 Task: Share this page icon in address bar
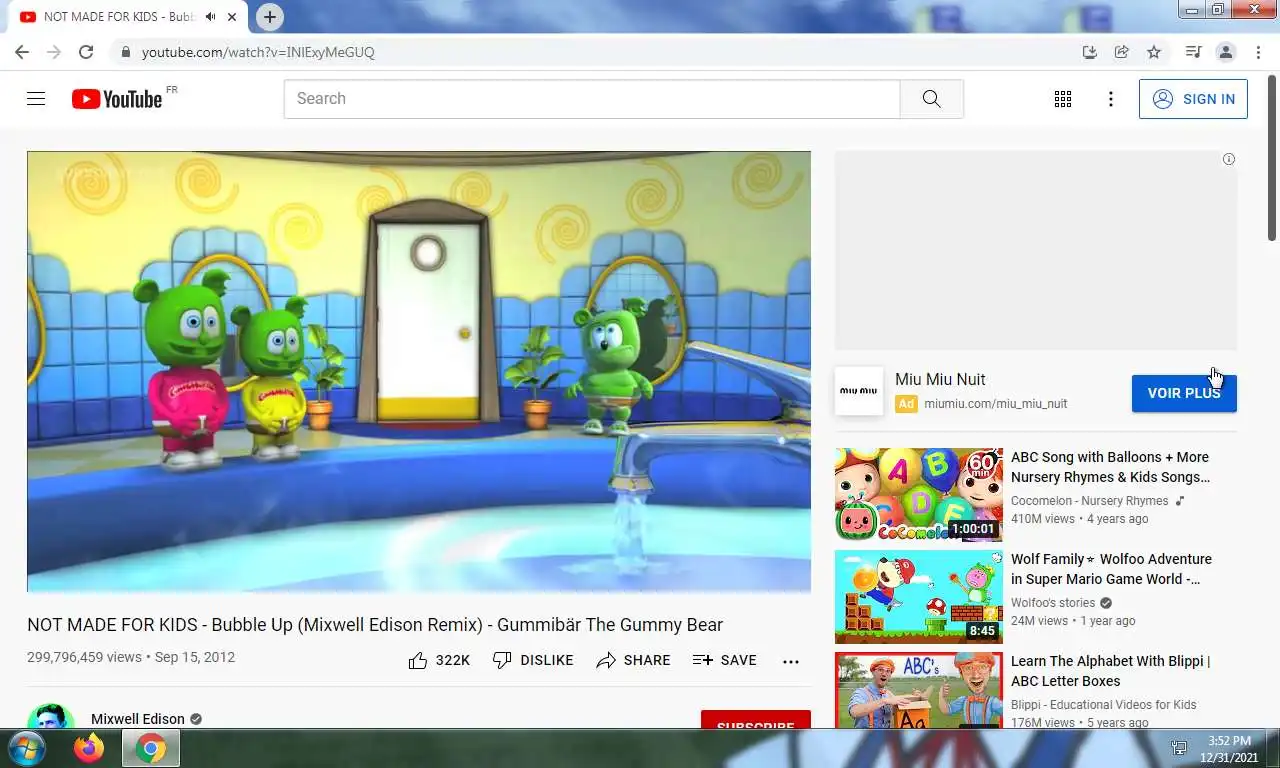pyautogui.click(x=1122, y=52)
